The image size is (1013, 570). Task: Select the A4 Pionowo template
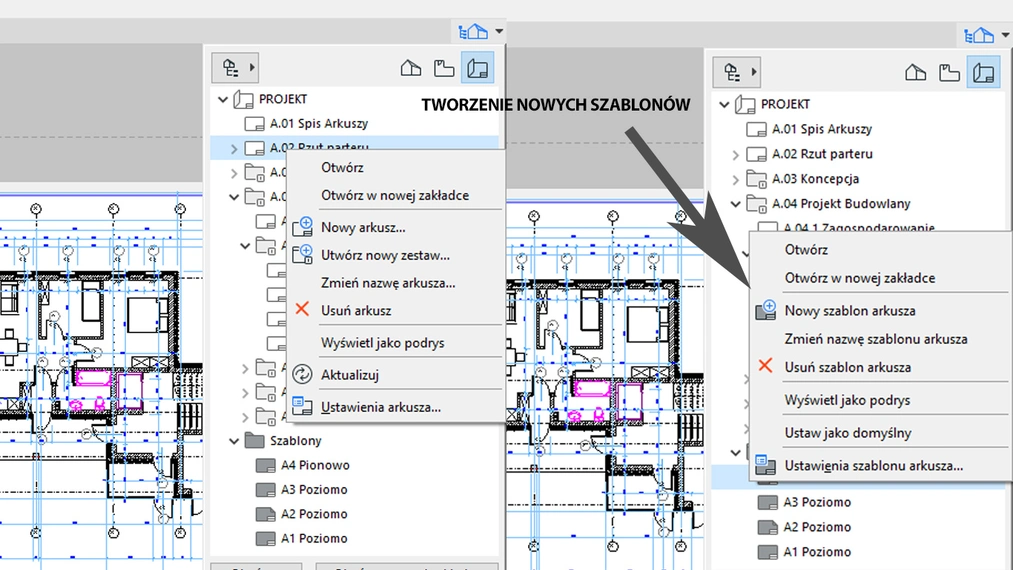[315, 465]
